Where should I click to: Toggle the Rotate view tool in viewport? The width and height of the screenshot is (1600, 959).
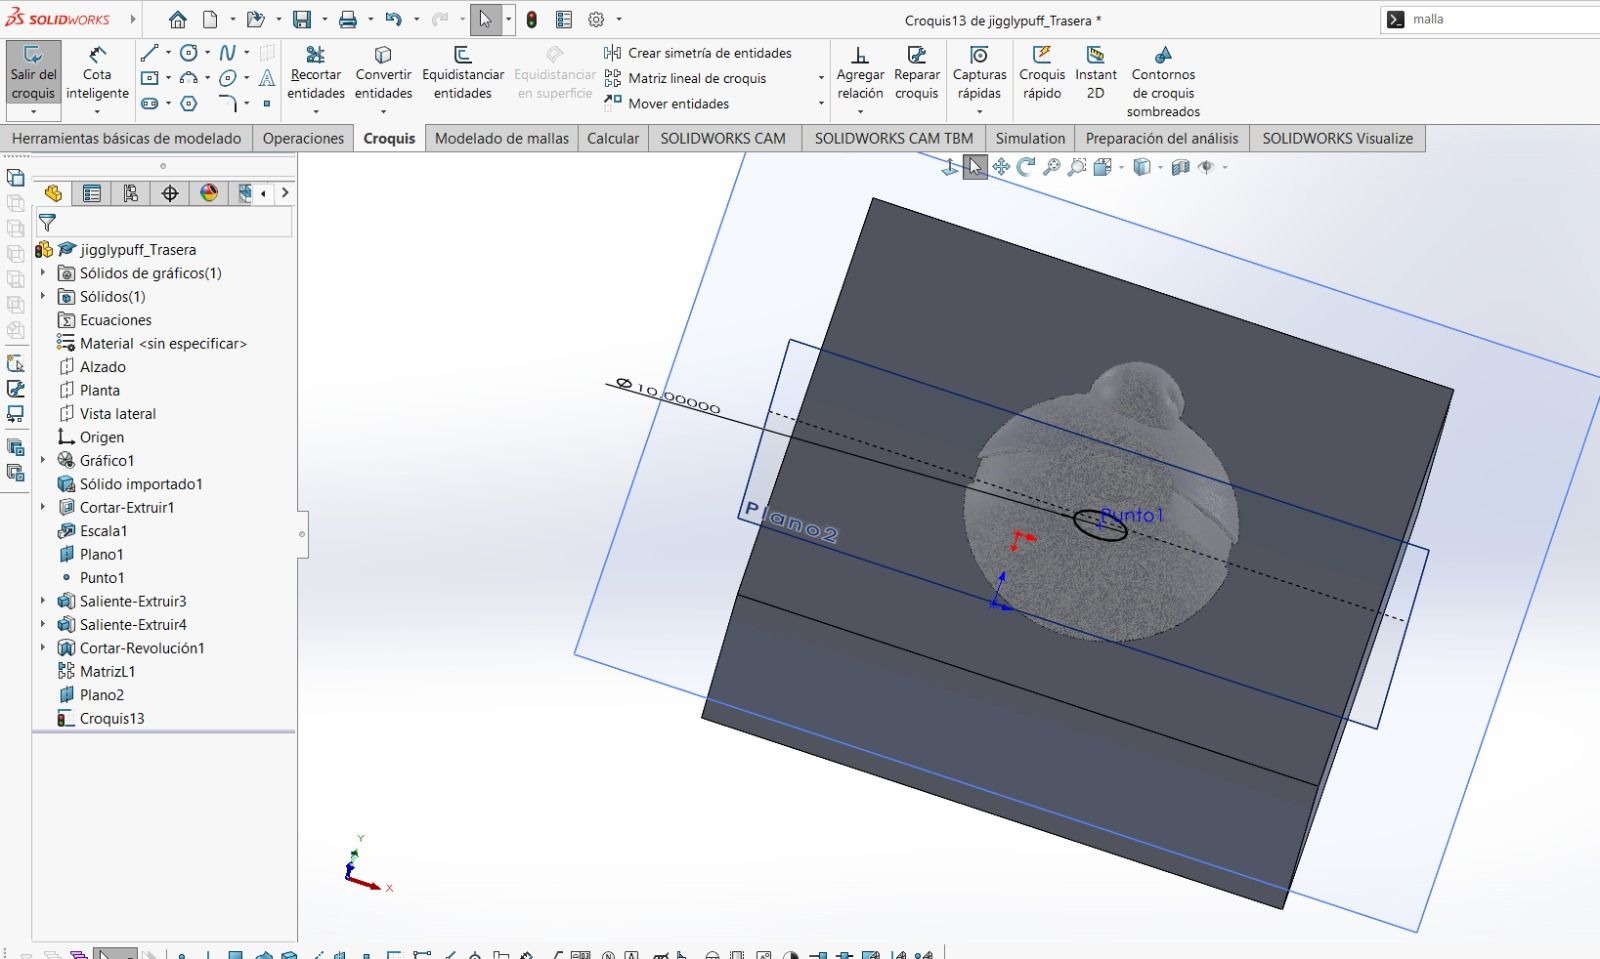[x=1026, y=167]
